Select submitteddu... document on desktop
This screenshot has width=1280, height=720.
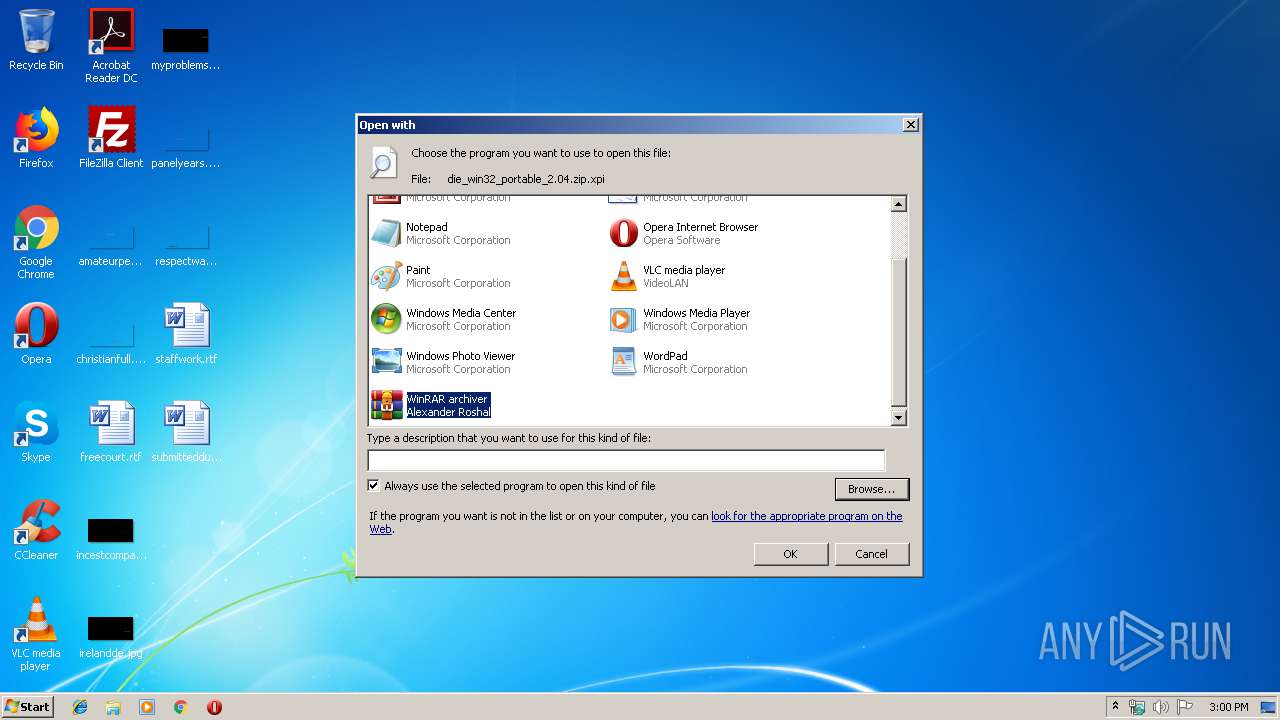[186, 432]
